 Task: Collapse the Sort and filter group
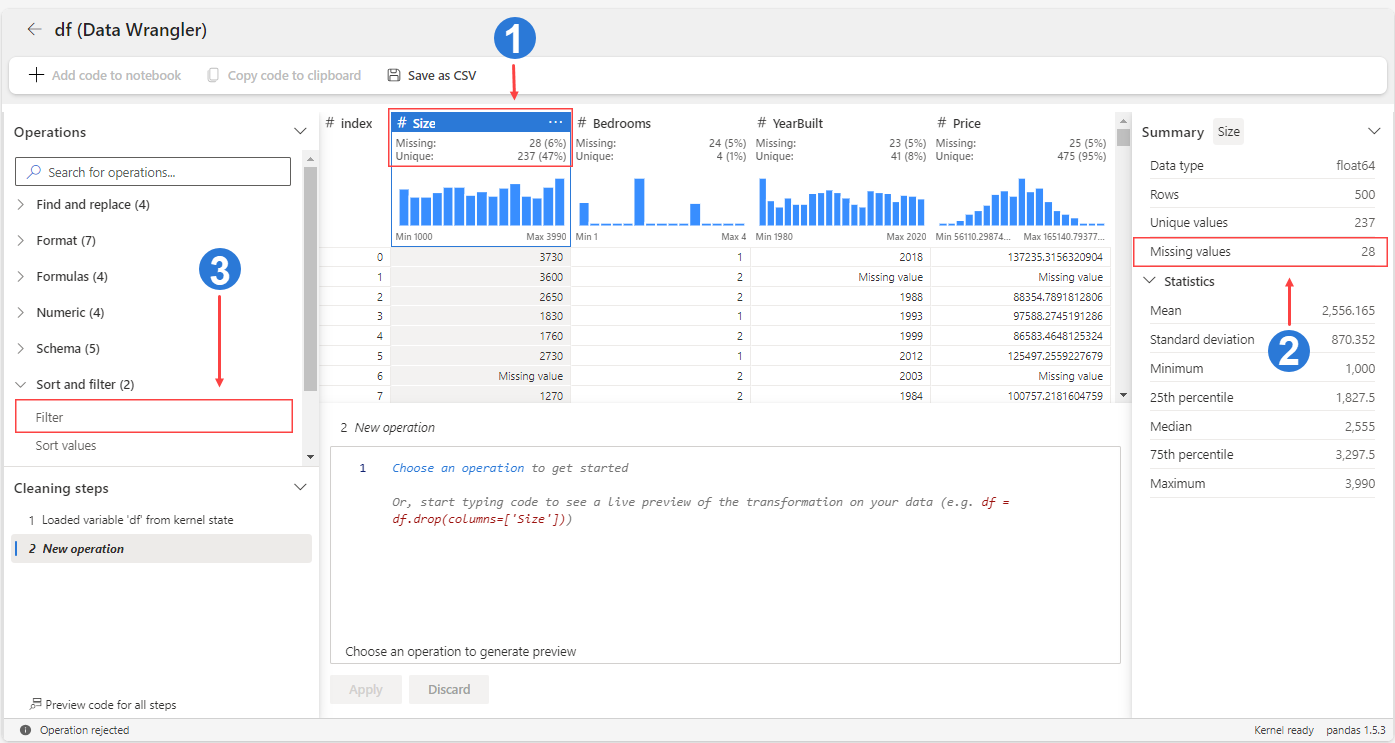coord(21,384)
